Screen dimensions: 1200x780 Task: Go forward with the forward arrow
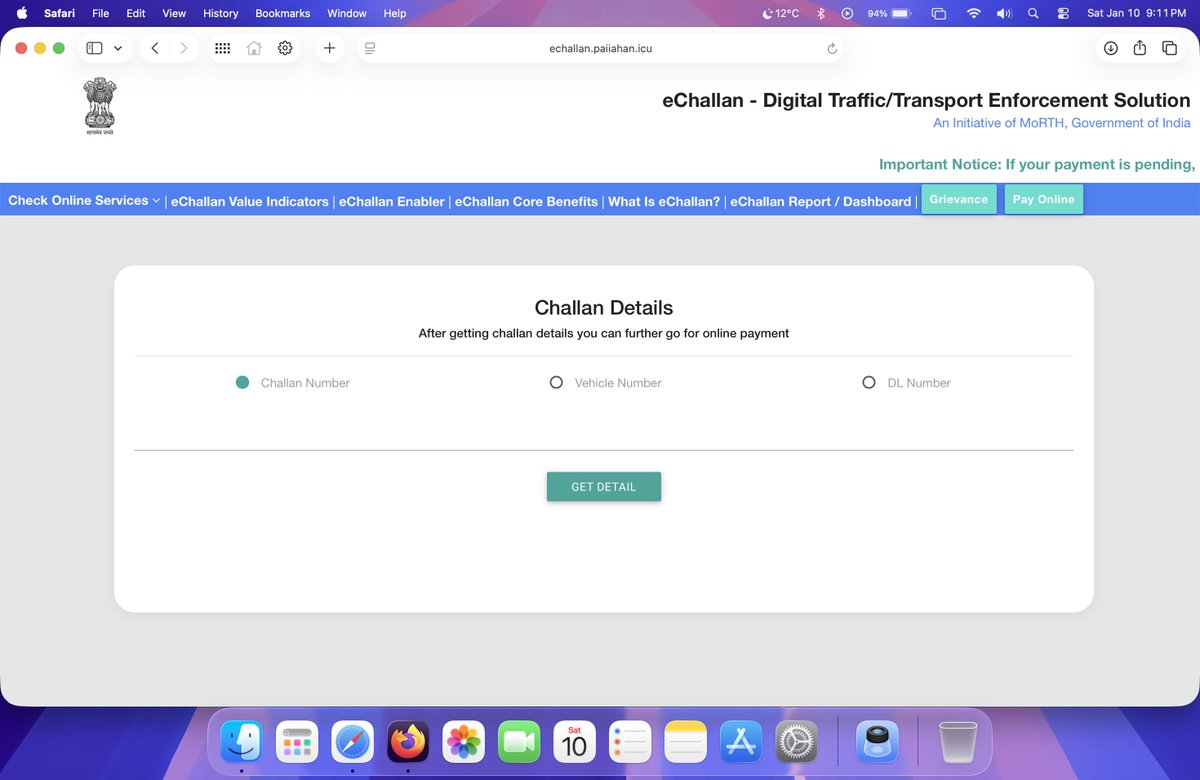(183, 48)
